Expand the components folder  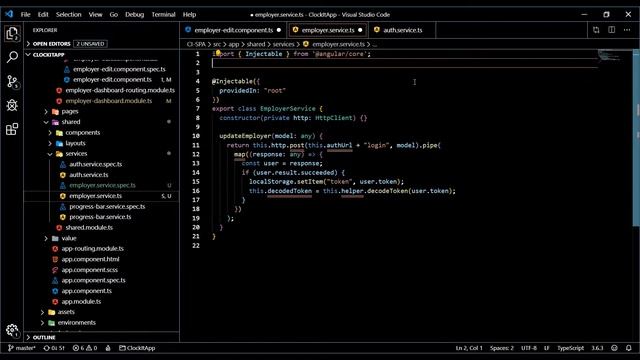pyautogui.click(x=82, y=133)
